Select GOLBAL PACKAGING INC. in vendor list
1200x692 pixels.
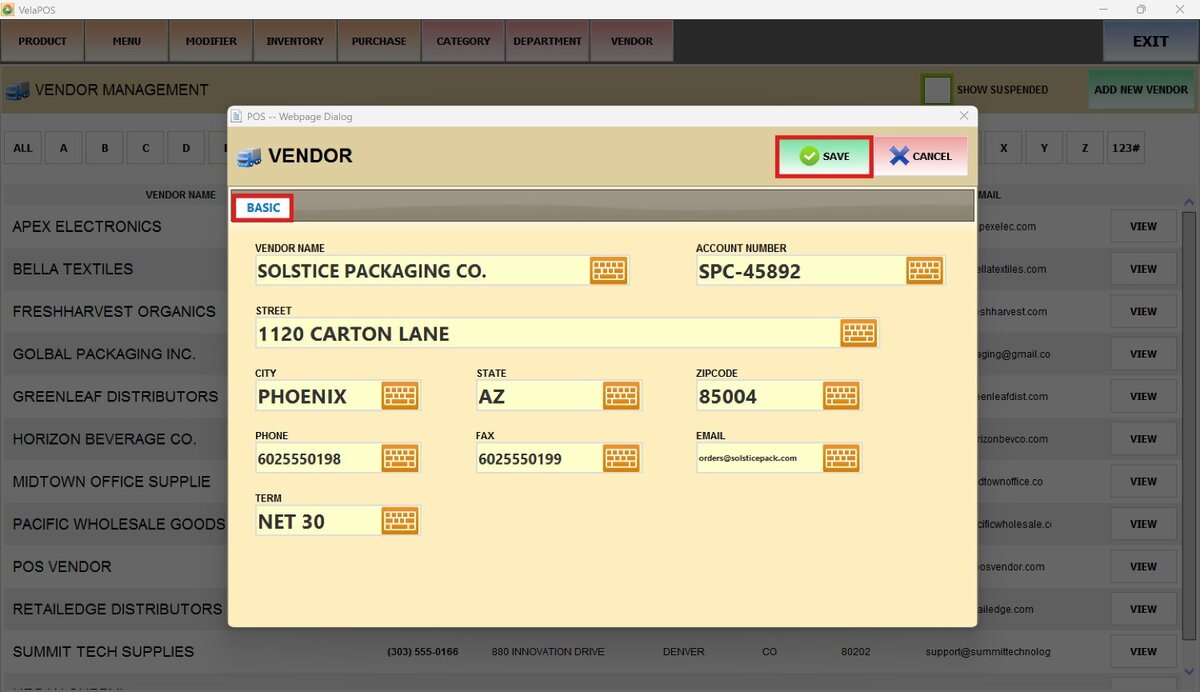(x=104, y=354)
